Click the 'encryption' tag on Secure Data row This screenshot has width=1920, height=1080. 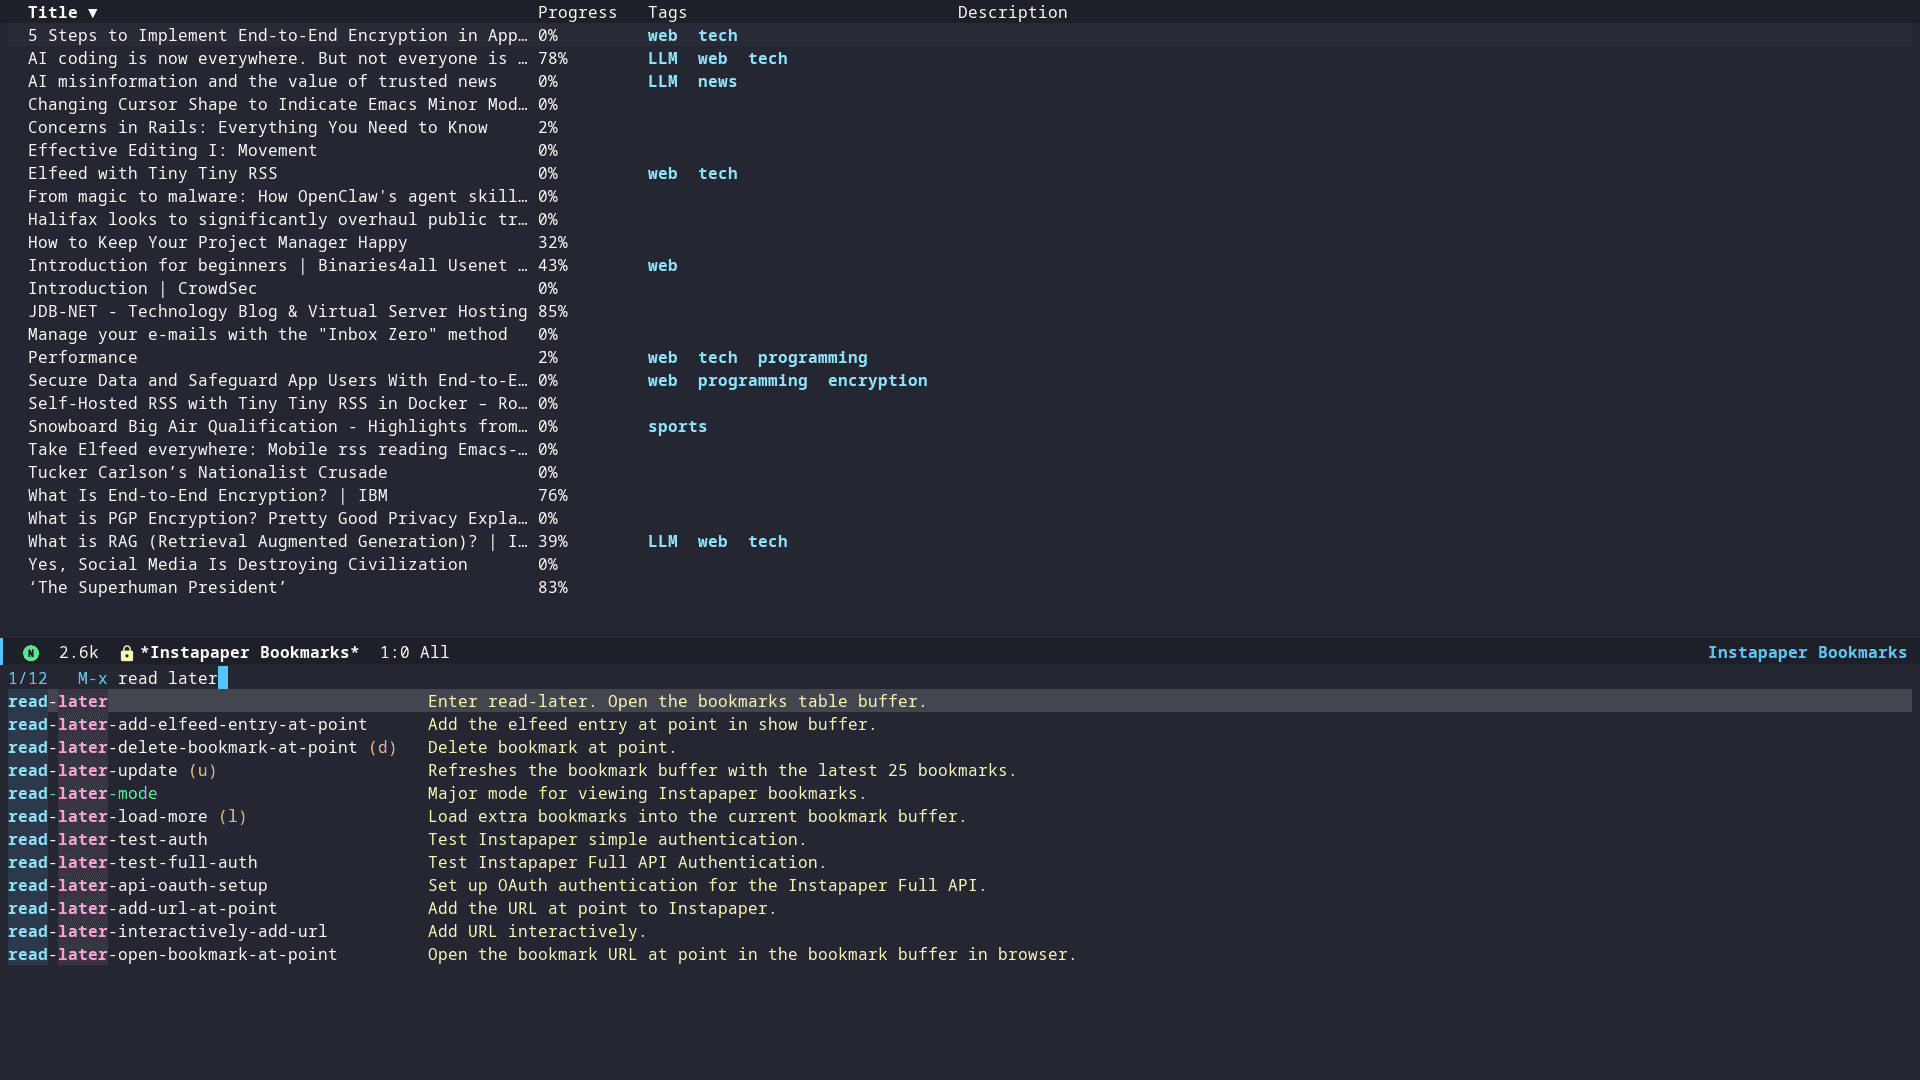pyautogui.click(x=877, y=381)
